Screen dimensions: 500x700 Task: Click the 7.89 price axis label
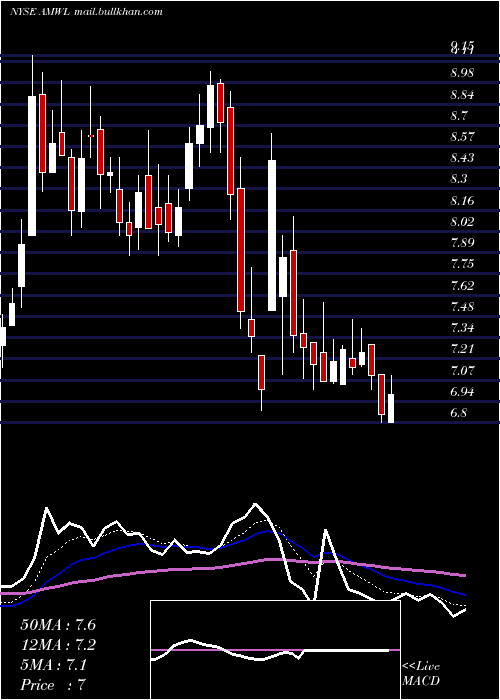point(463,243)
